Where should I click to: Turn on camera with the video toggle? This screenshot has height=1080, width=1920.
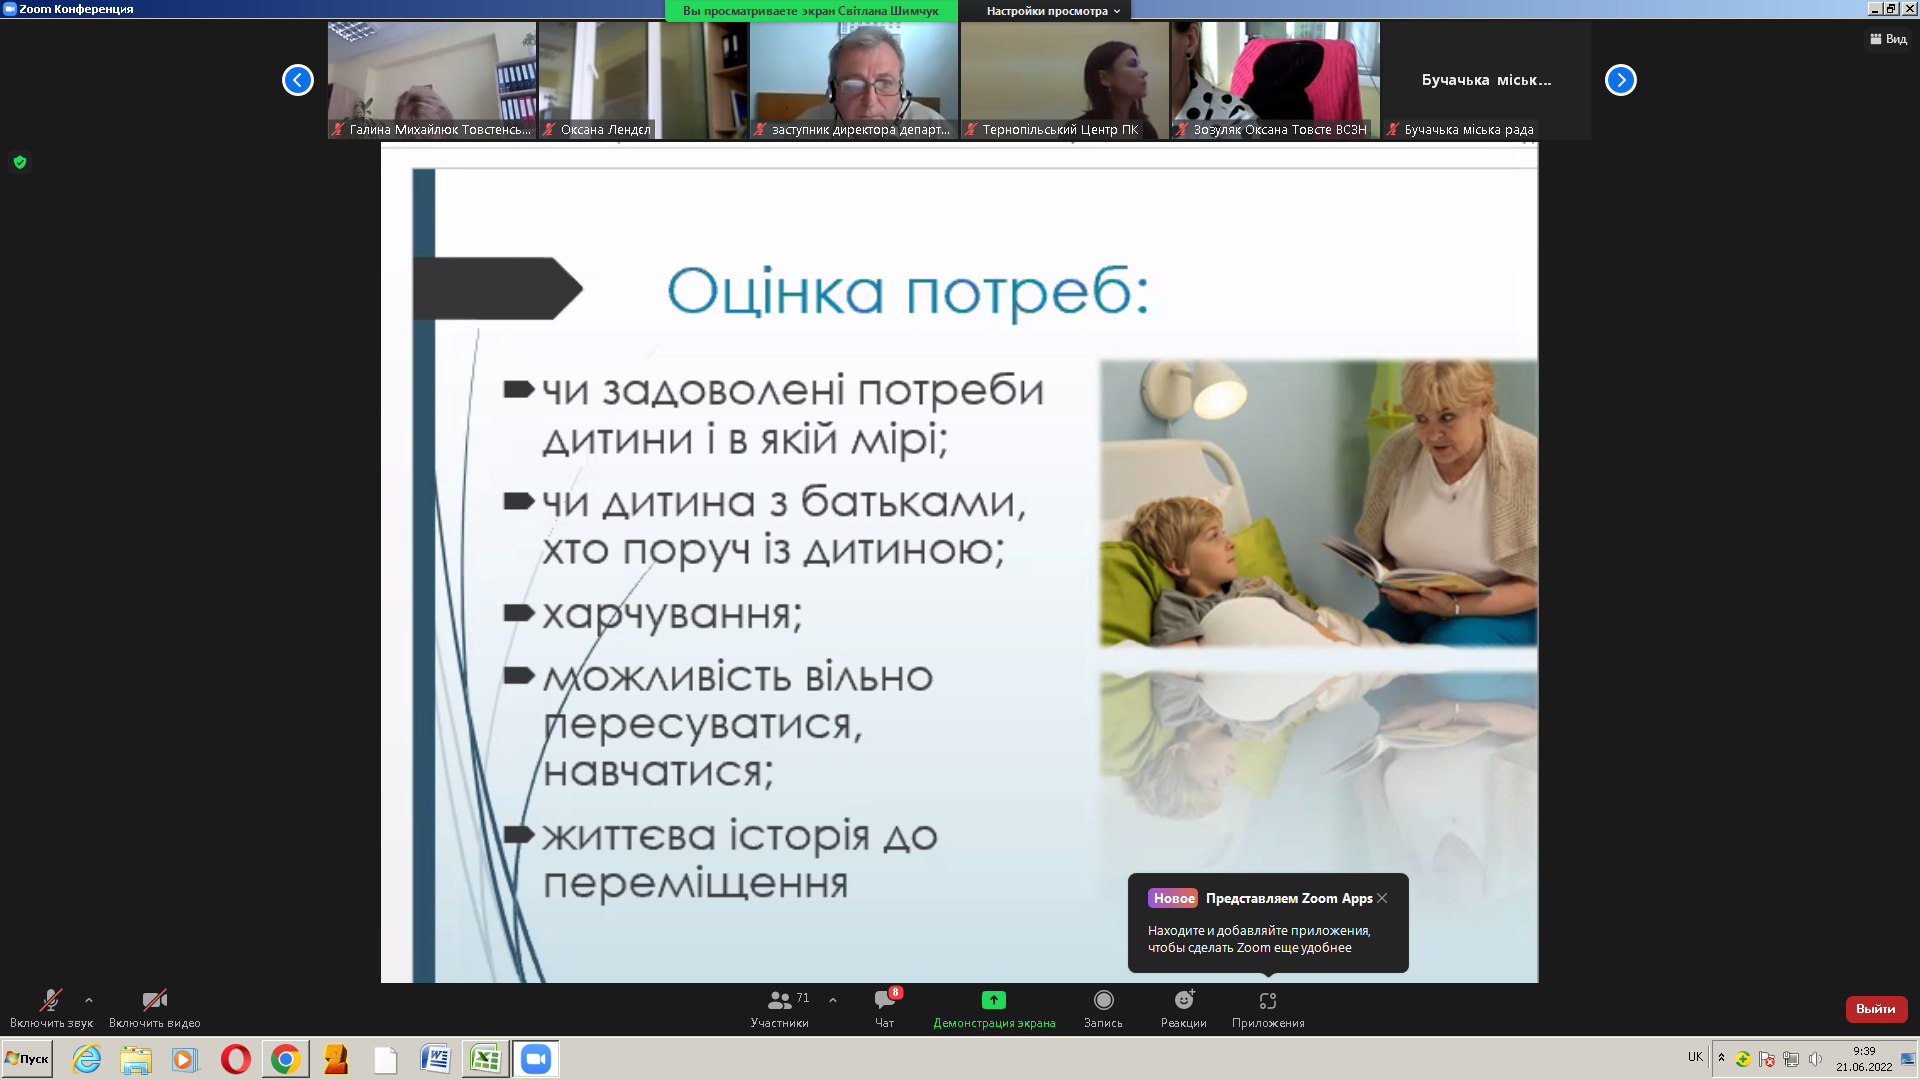[154, 1001]
